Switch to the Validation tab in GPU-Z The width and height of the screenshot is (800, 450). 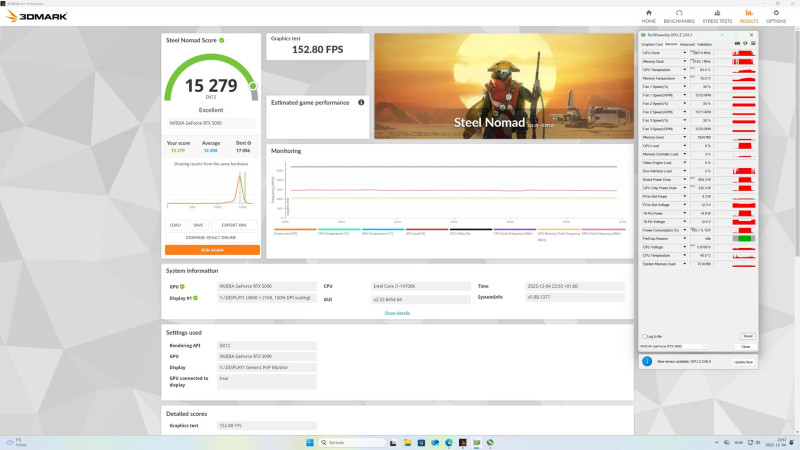[x=704, y=44]
